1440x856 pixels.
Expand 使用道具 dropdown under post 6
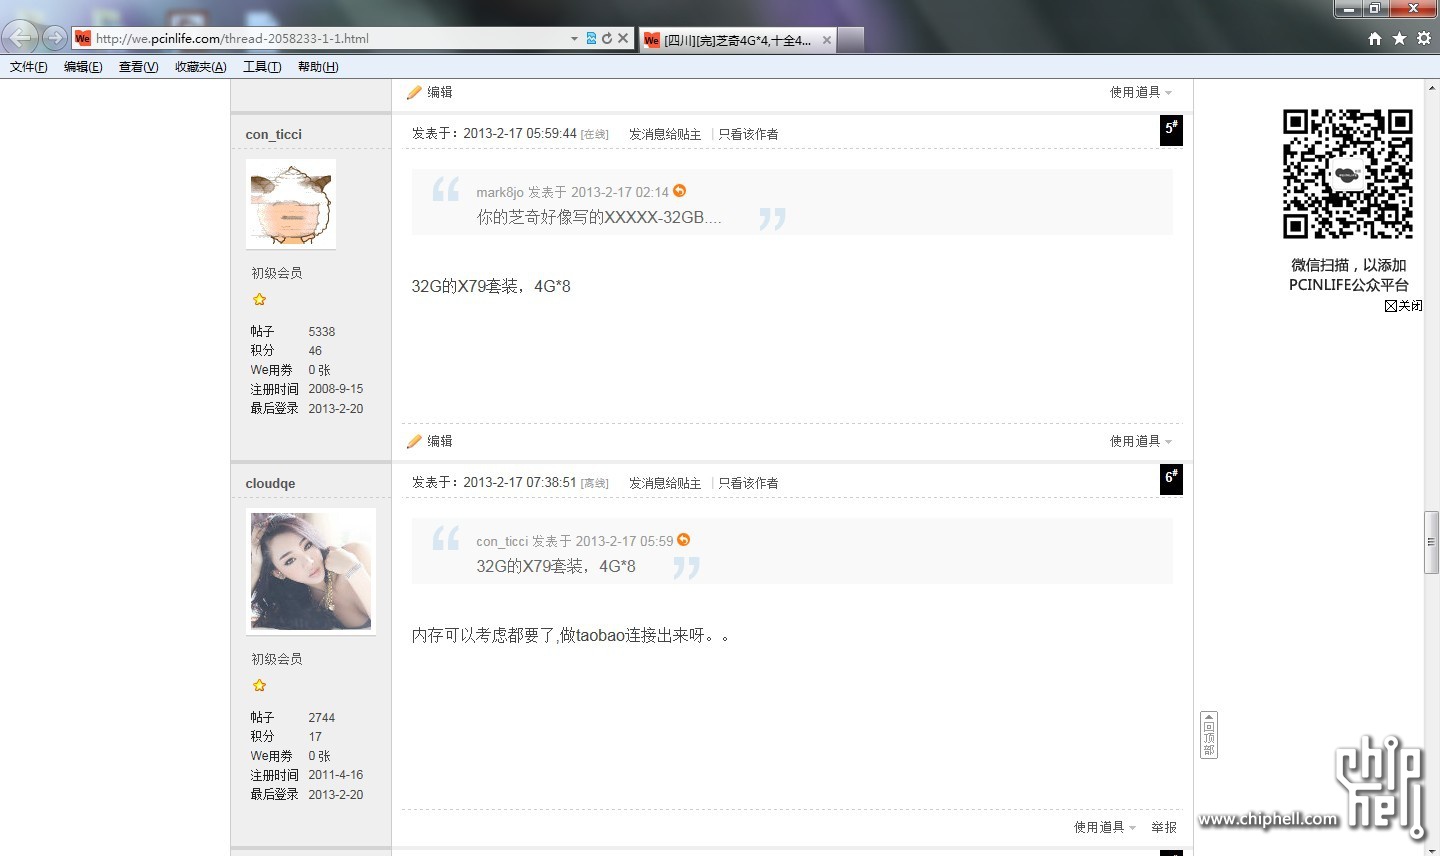point(1105,827)
